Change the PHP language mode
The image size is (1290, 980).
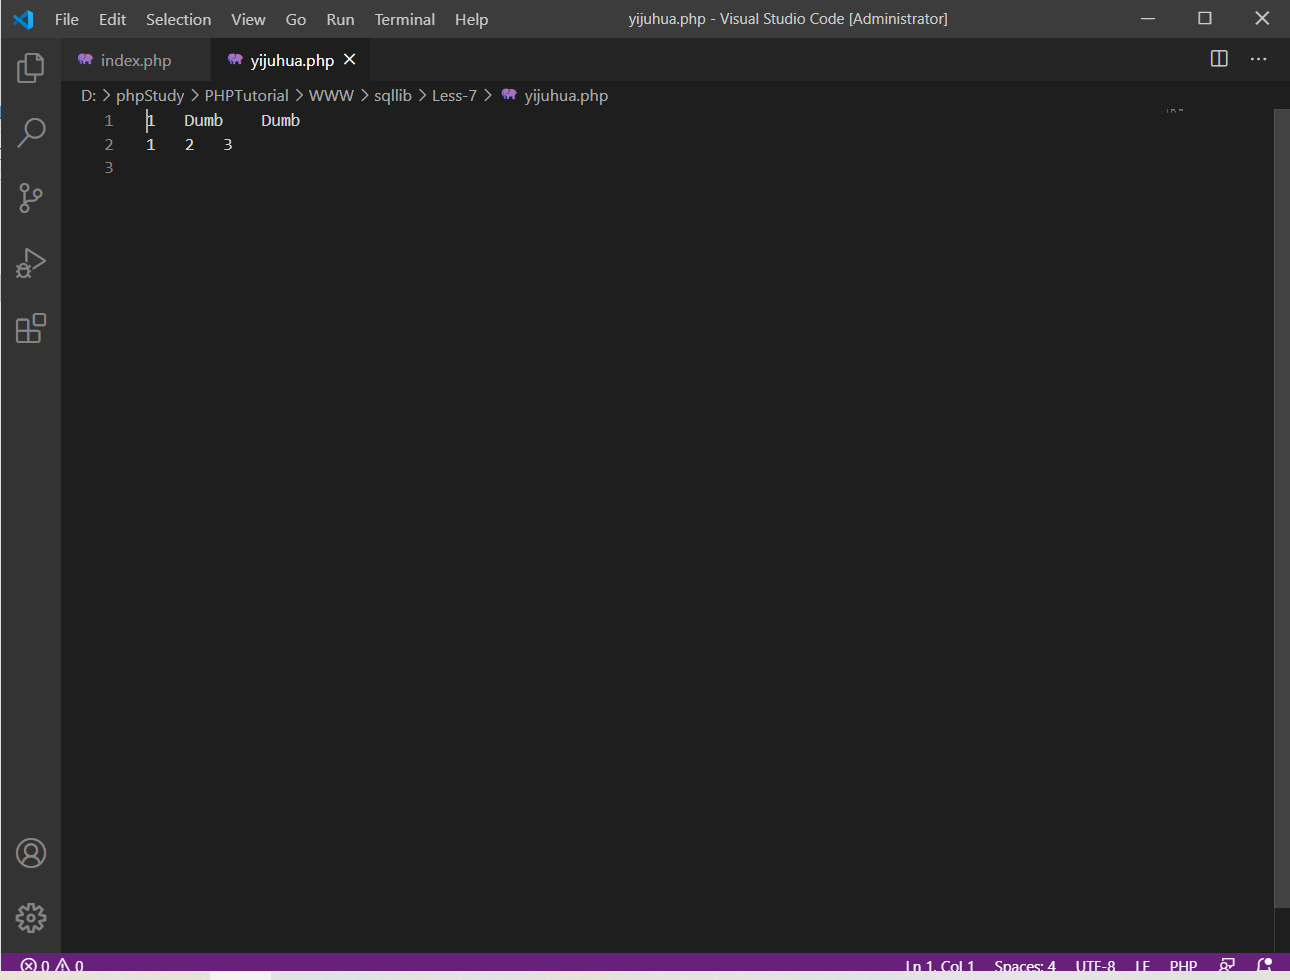click(x=1183, y=966)
